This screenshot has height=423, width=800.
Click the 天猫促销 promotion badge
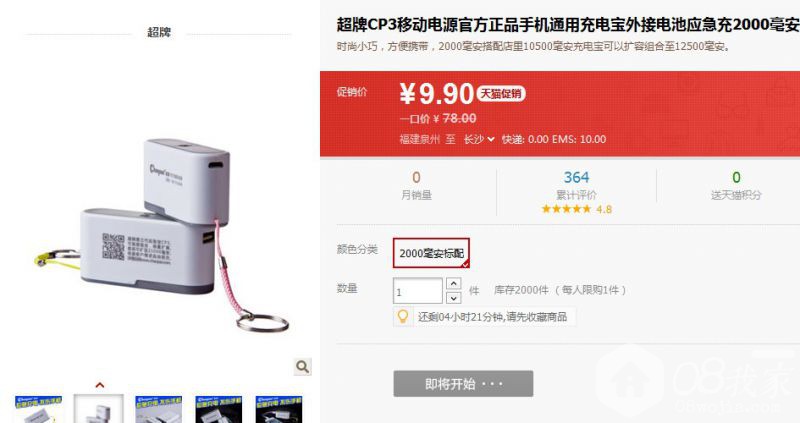501,93
